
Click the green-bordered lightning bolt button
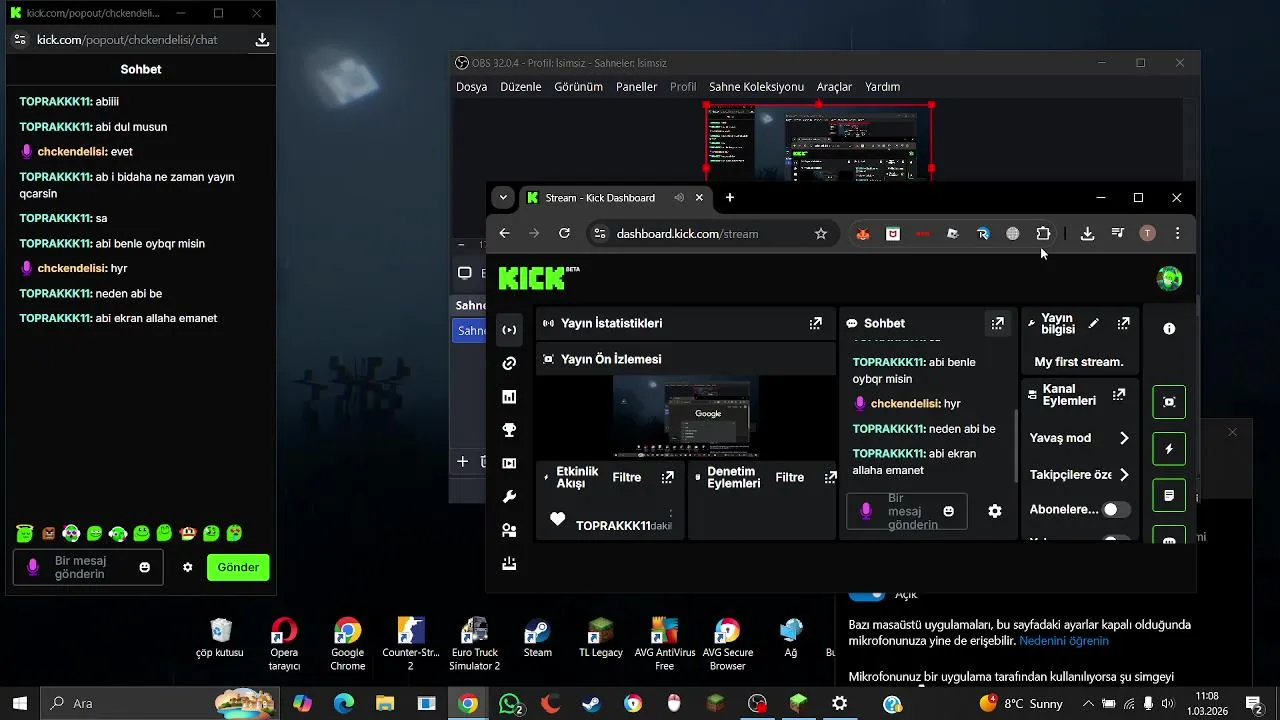click(1169, 449)
